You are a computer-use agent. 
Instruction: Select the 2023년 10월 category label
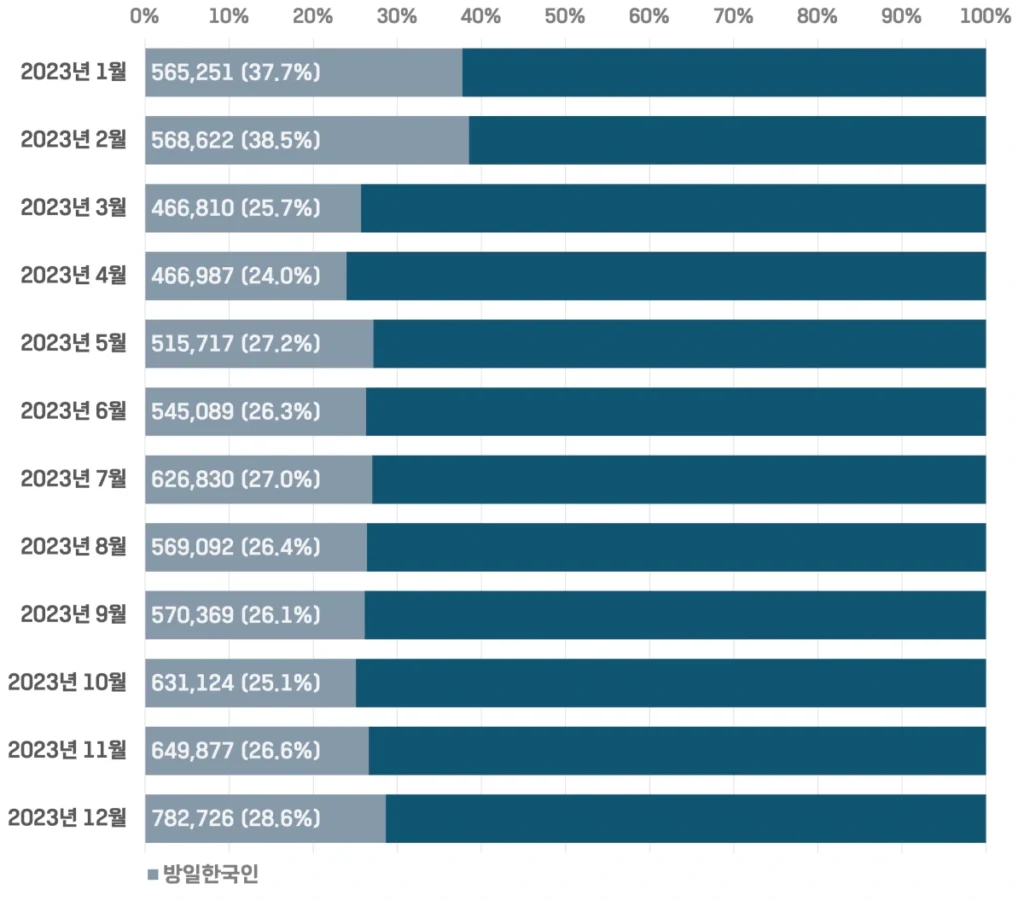[68, 683]
